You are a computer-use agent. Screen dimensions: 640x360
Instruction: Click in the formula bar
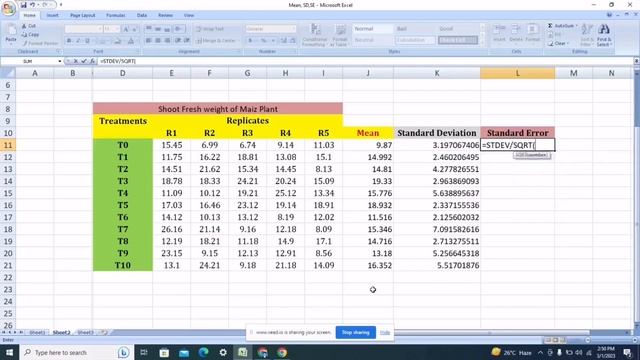(x=365, y=61)
